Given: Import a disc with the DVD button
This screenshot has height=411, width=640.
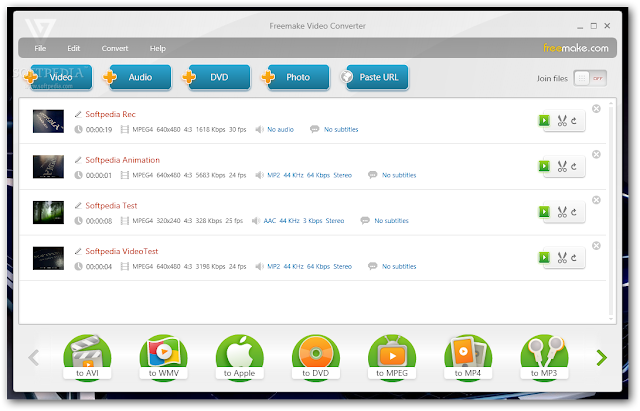Looking at the screenshot, I should 217,77.
